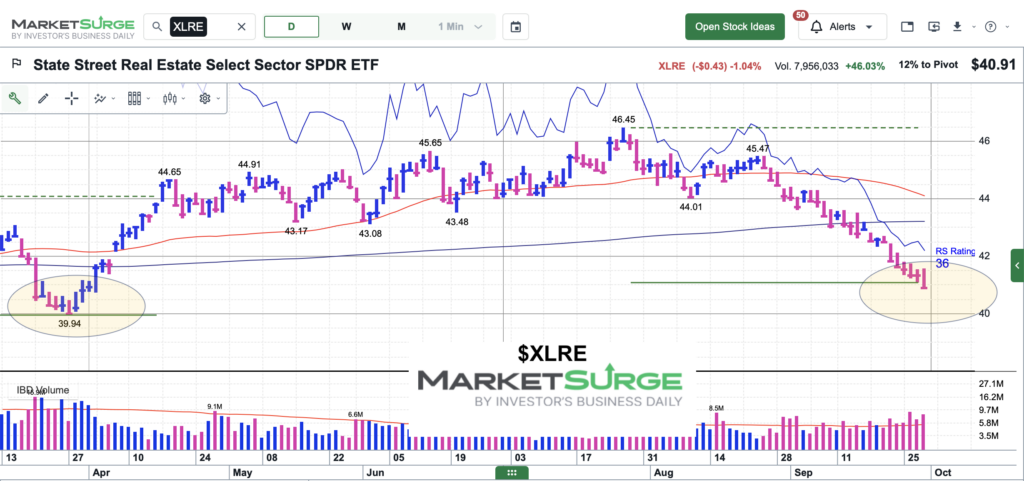Image resolution: width=1024 pixels, height=481 pixels.
Task: Click the download icon
Action: [957, 27]
